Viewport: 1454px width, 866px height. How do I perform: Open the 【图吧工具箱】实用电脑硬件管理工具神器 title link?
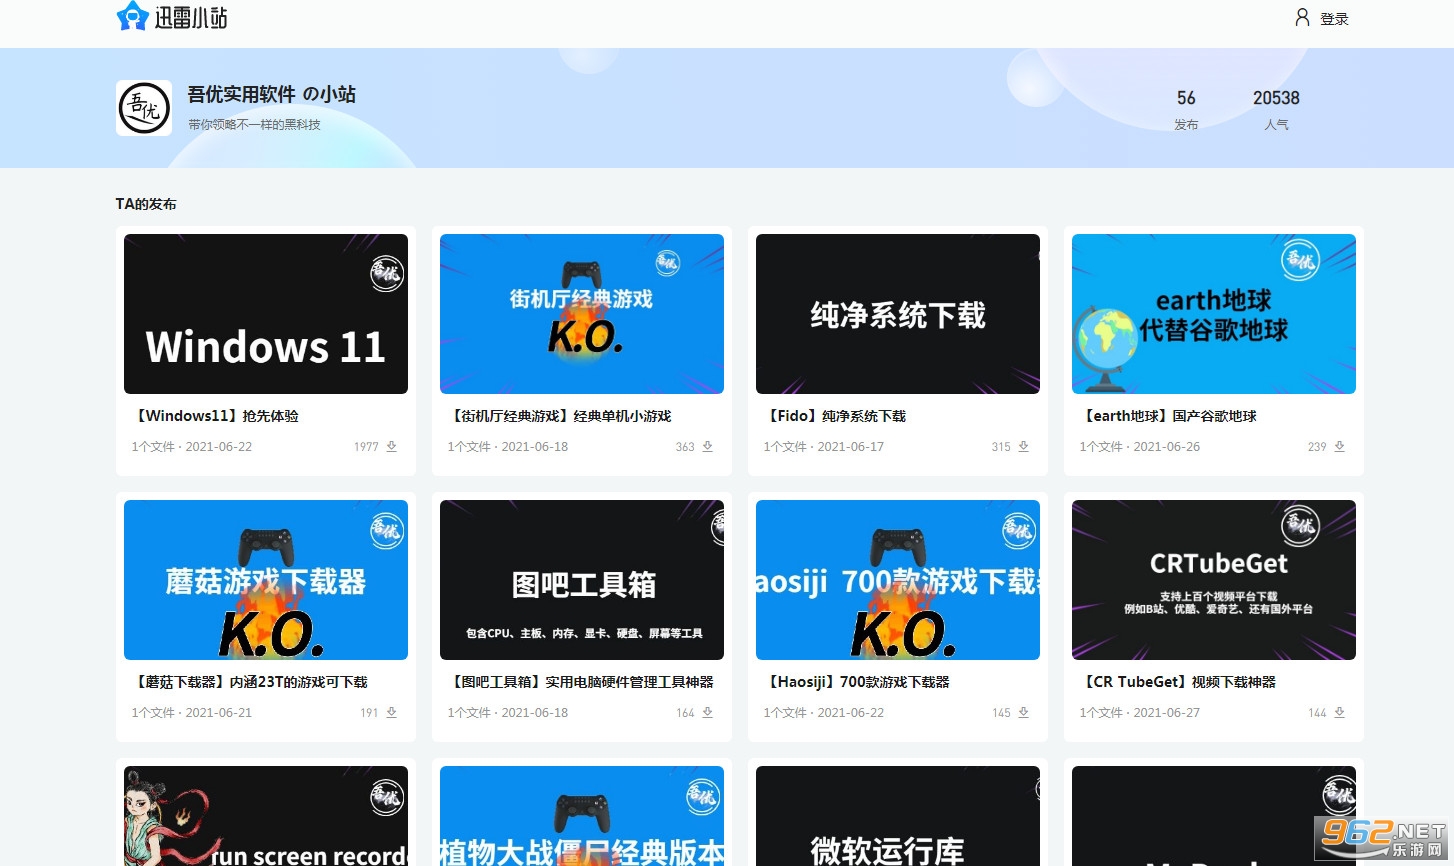[581, 682]
